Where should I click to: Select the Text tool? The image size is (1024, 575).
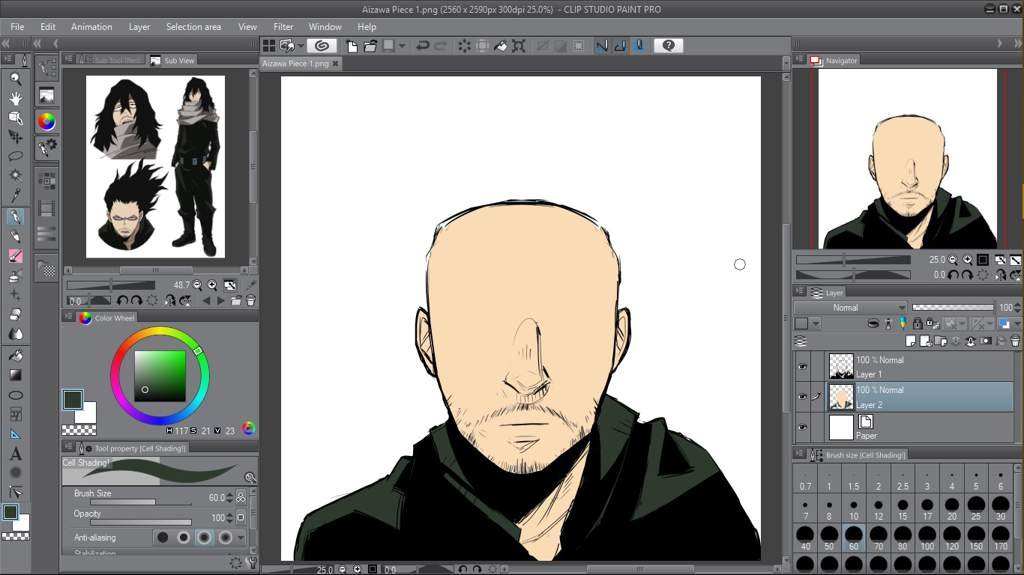[x=16, y=453]
